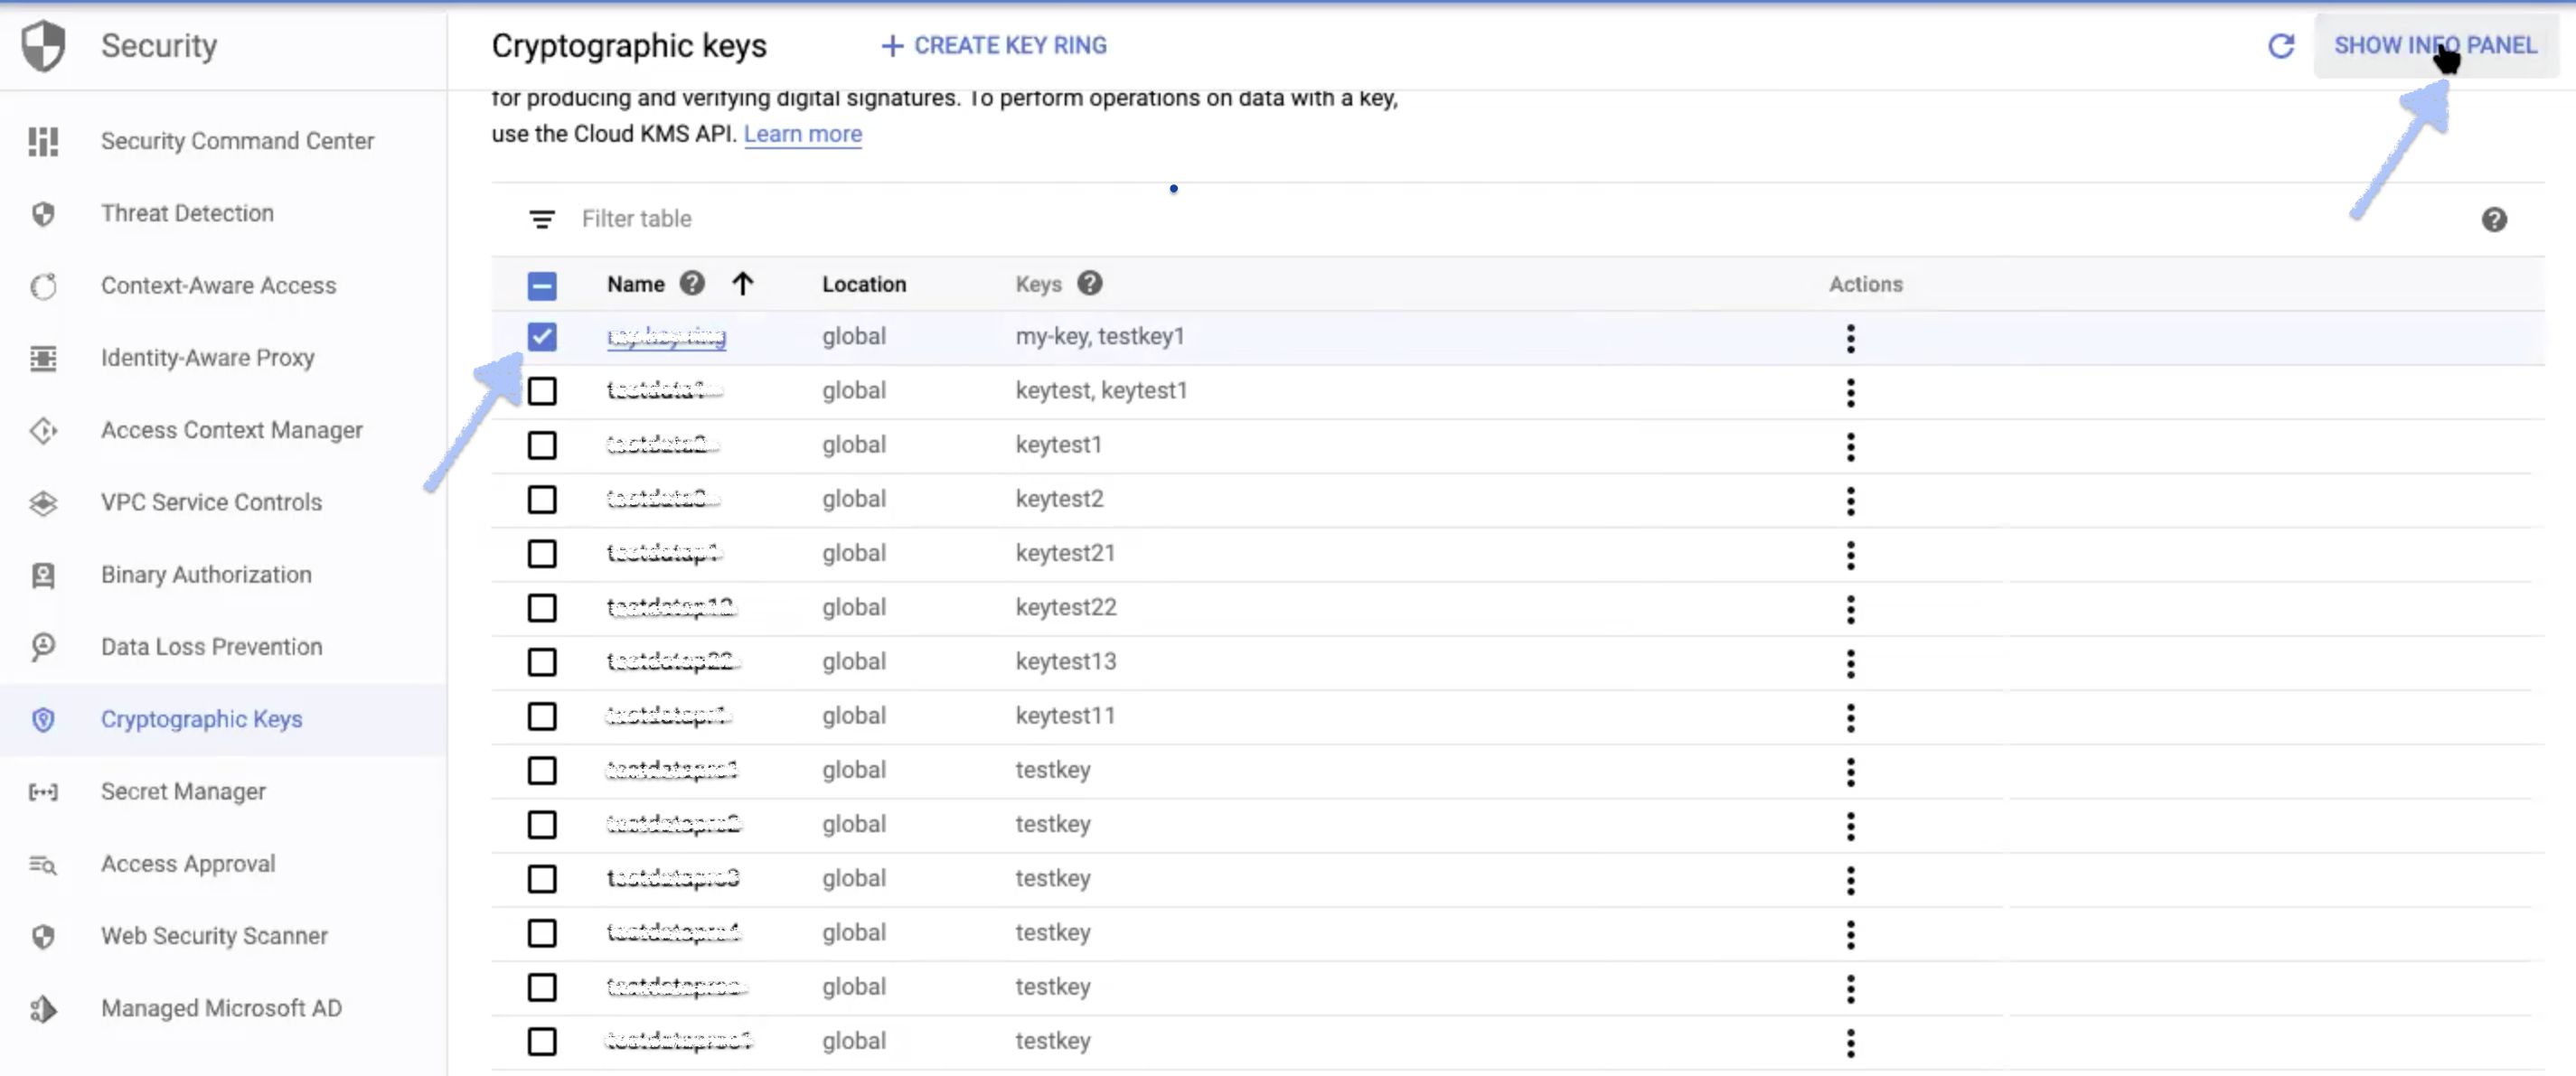Click the Data Loss Prevention icon
Screen dimensions: 2576x1076
(43, 647)
